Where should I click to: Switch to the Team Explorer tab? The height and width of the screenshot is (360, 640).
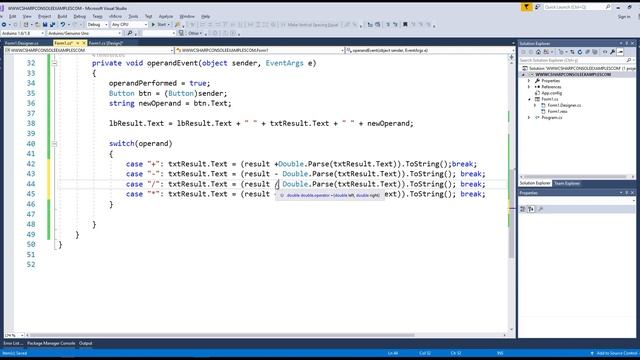(x=567, y=183)
